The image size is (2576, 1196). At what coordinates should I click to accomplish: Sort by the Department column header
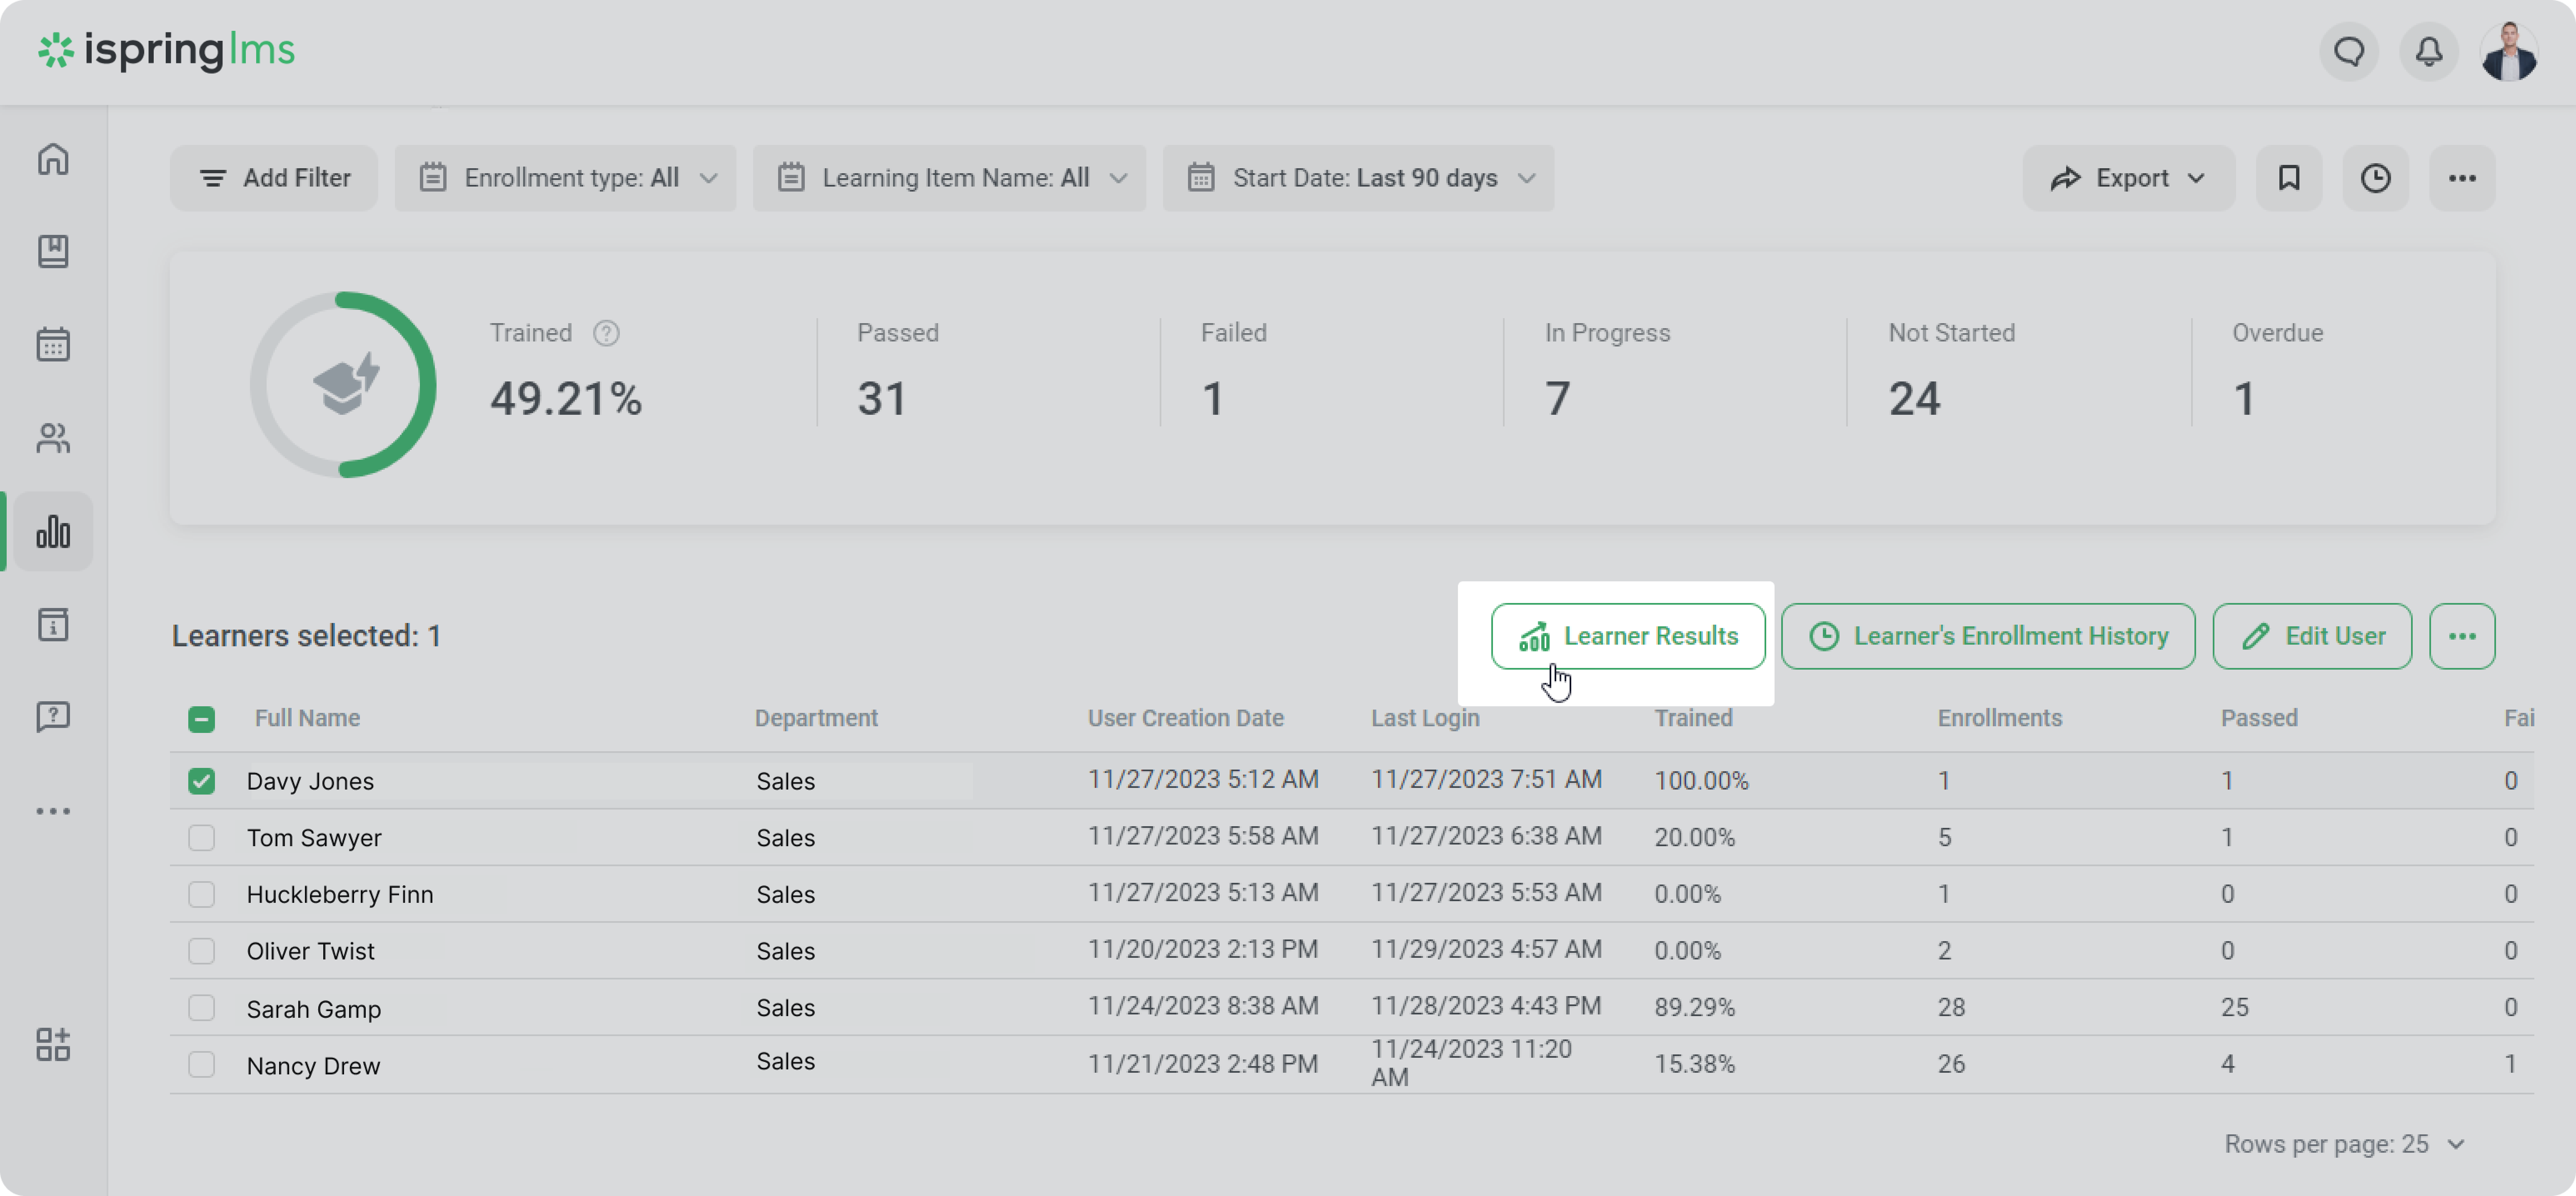(816, 718)
